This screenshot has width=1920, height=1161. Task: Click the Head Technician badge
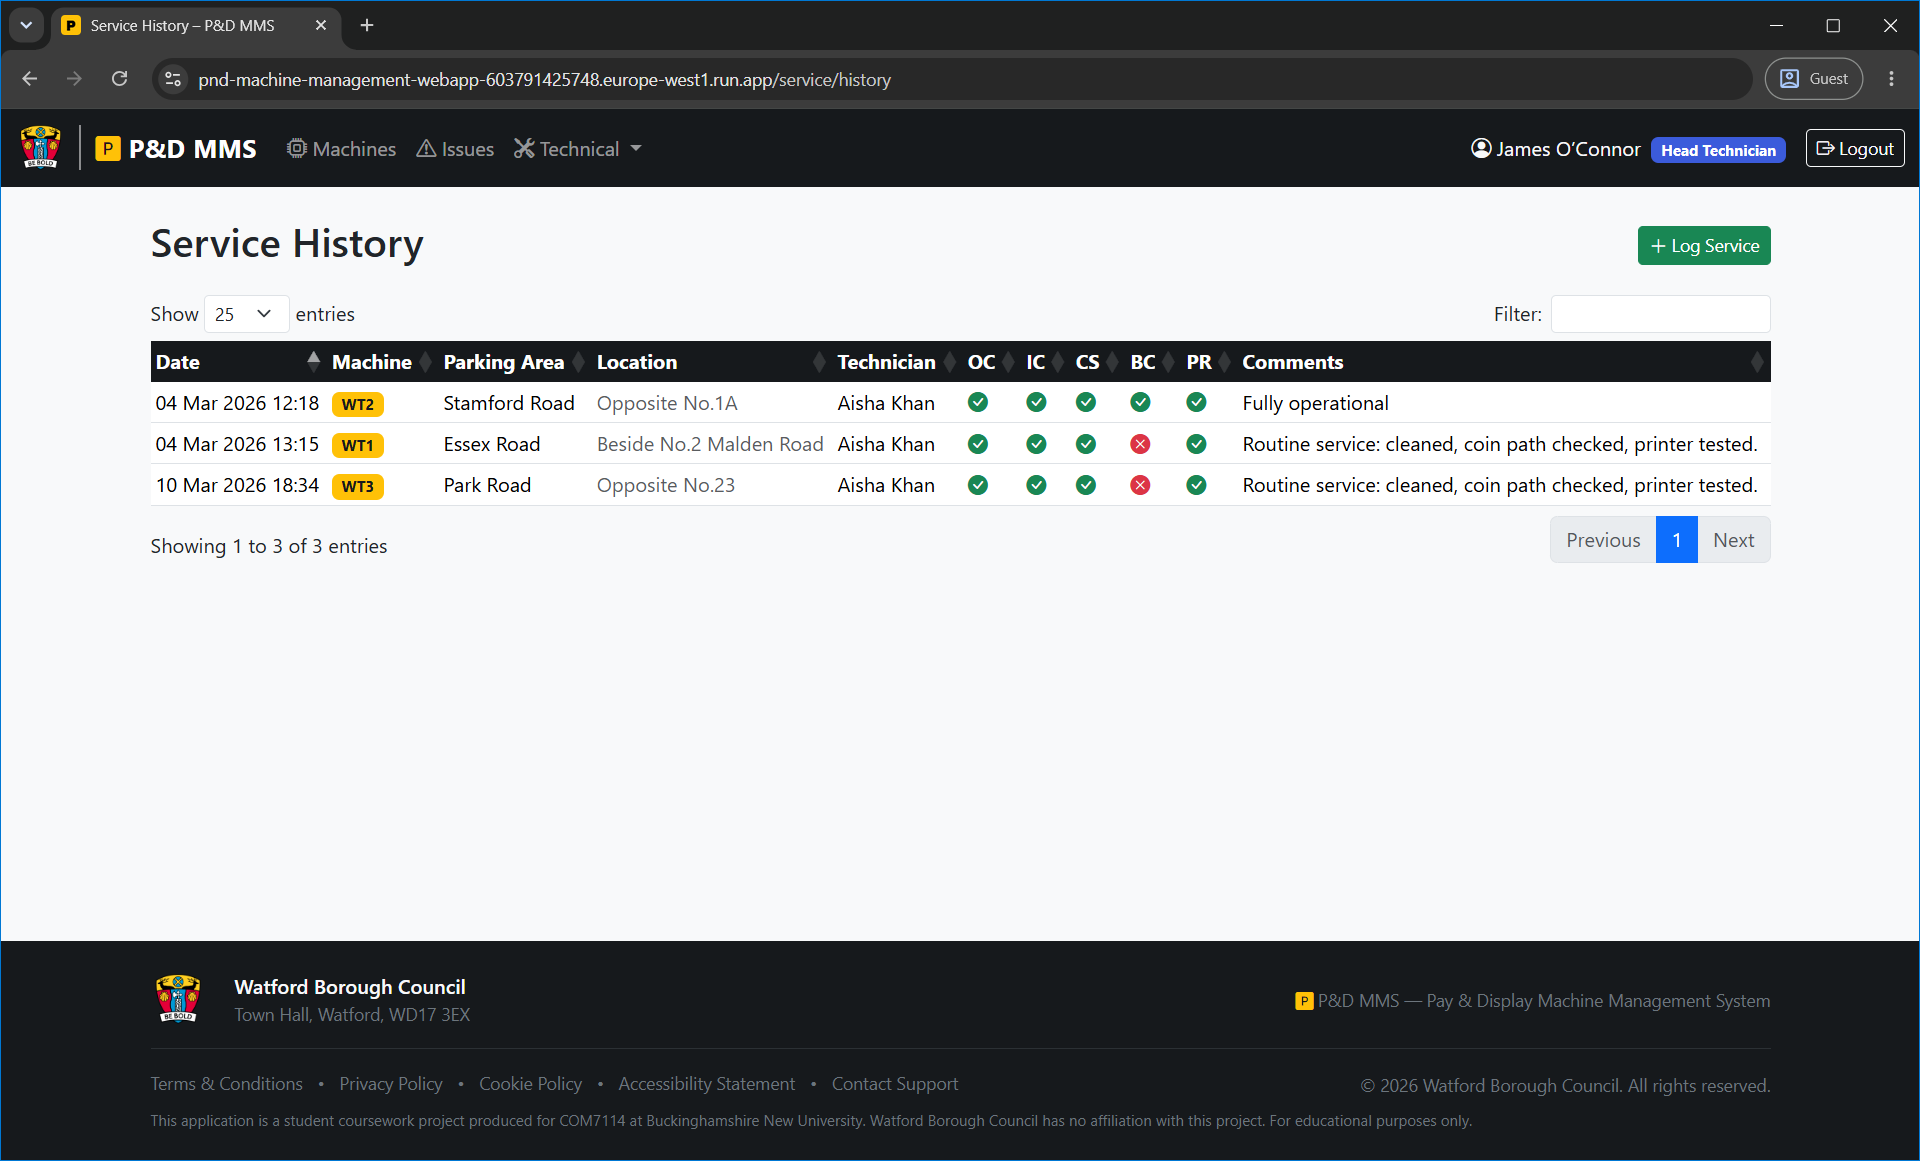click(x=1718, y=150)
